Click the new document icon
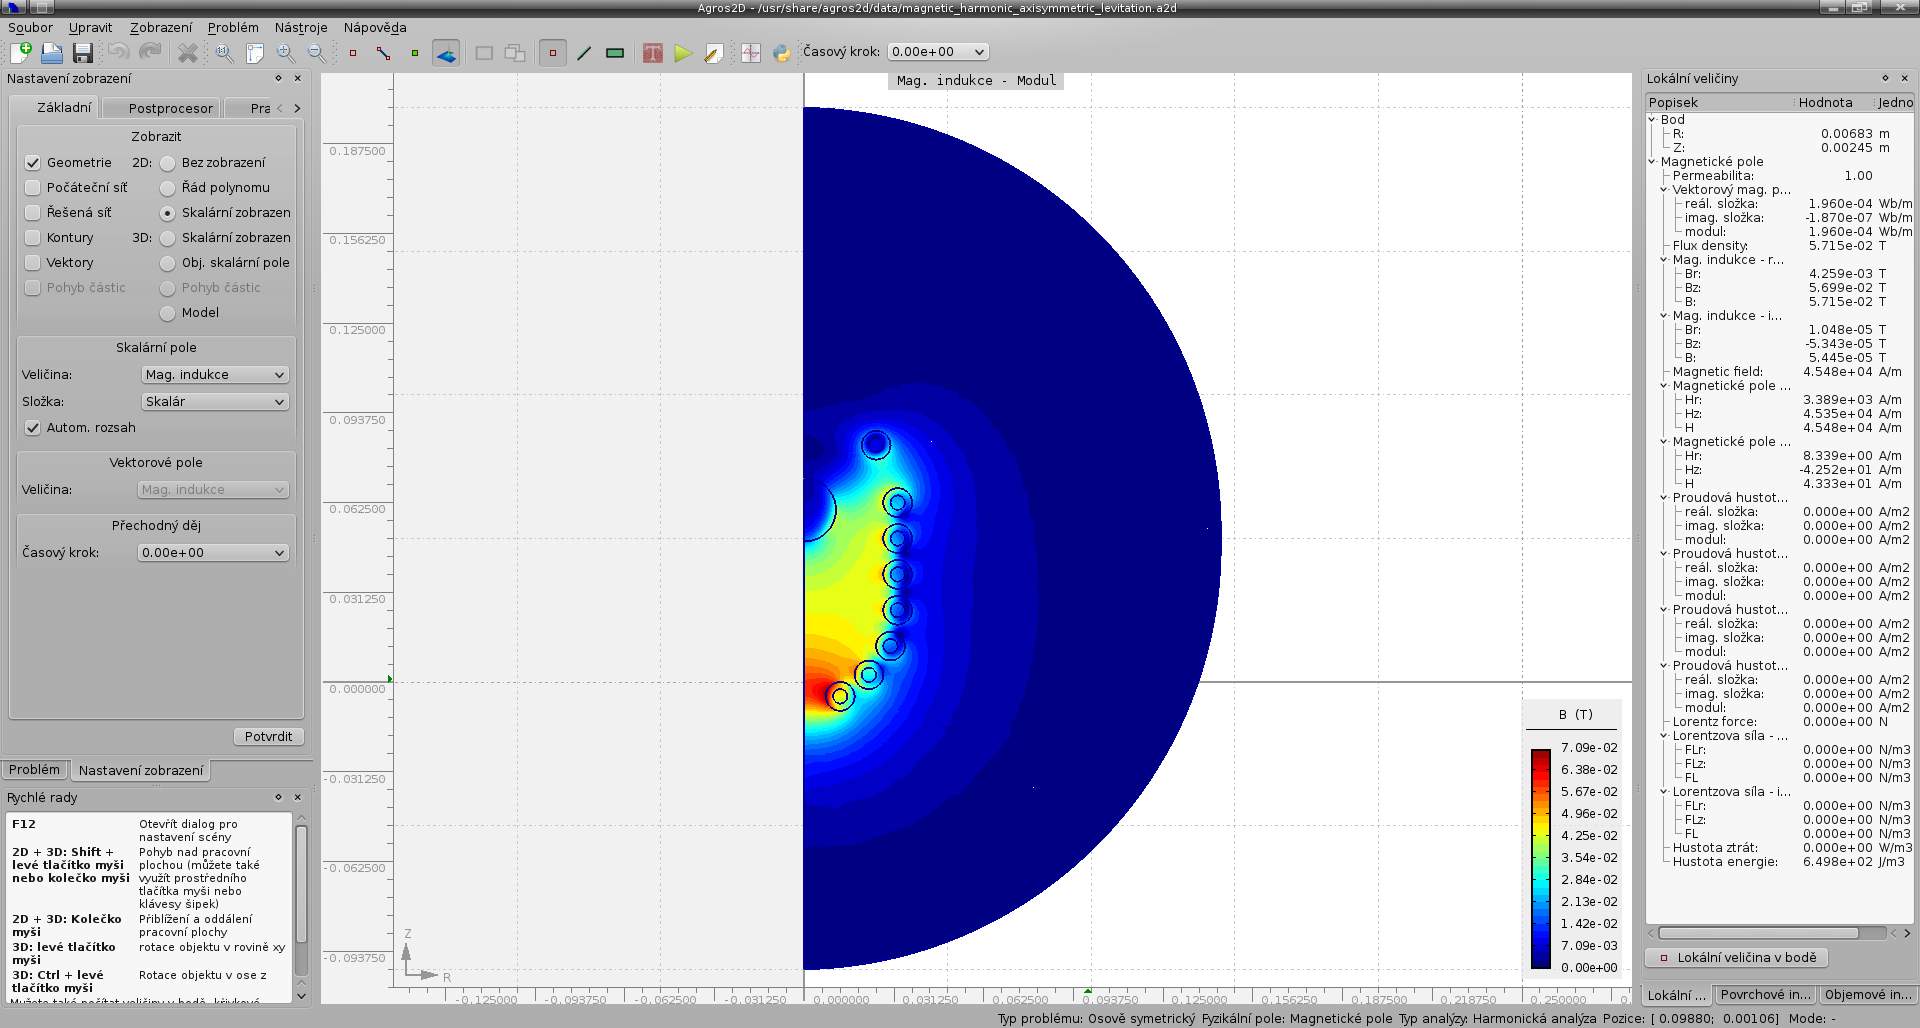This screenshot has height=1028, width=1920. tap(21, 53)
